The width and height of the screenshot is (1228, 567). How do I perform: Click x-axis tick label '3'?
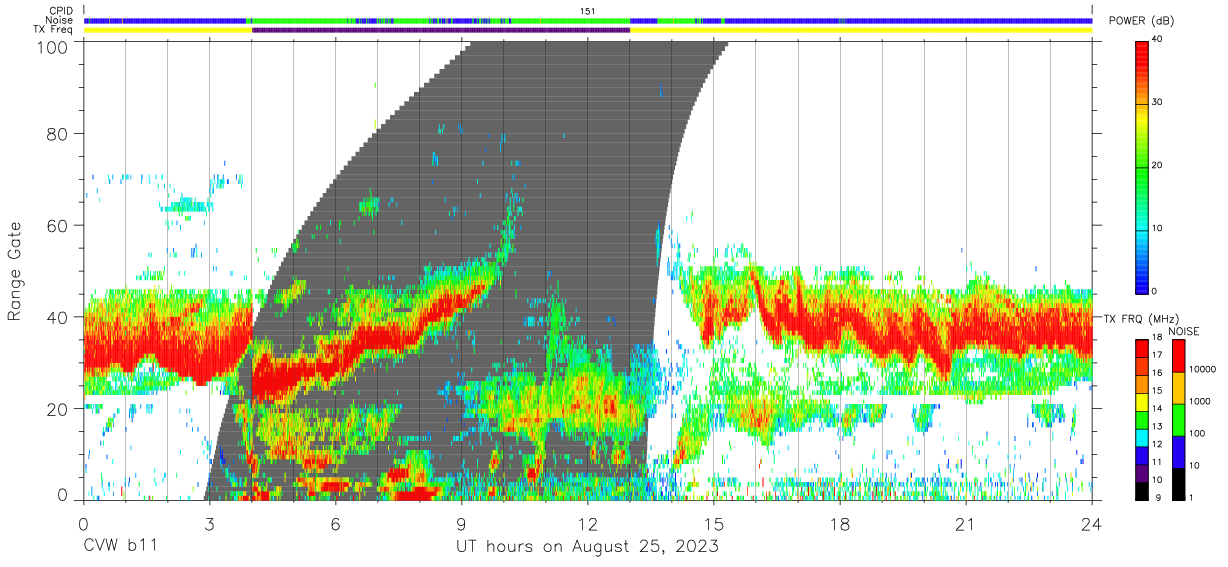point(209,524)
